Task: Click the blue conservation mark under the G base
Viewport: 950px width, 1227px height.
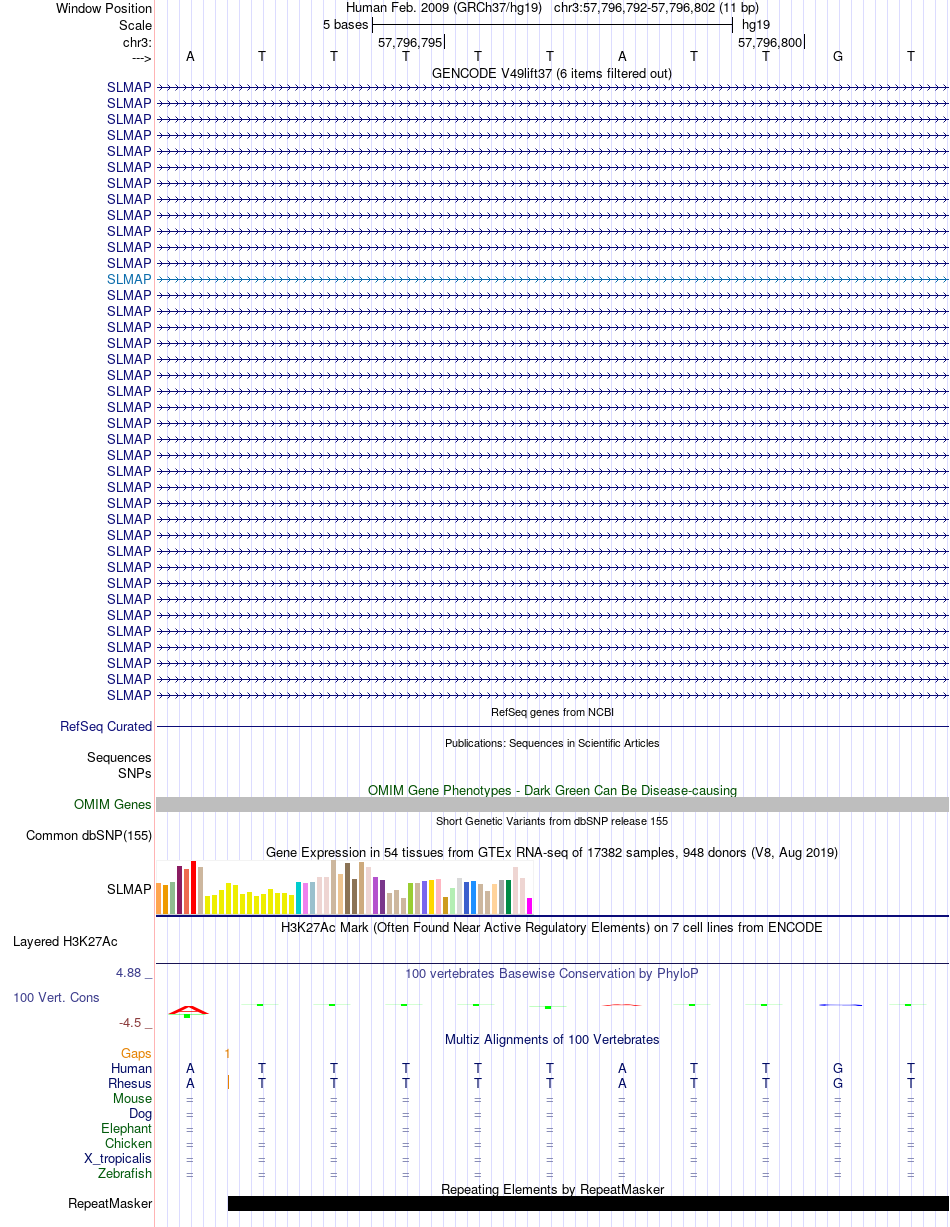Action: click(x=839, y=1004)
